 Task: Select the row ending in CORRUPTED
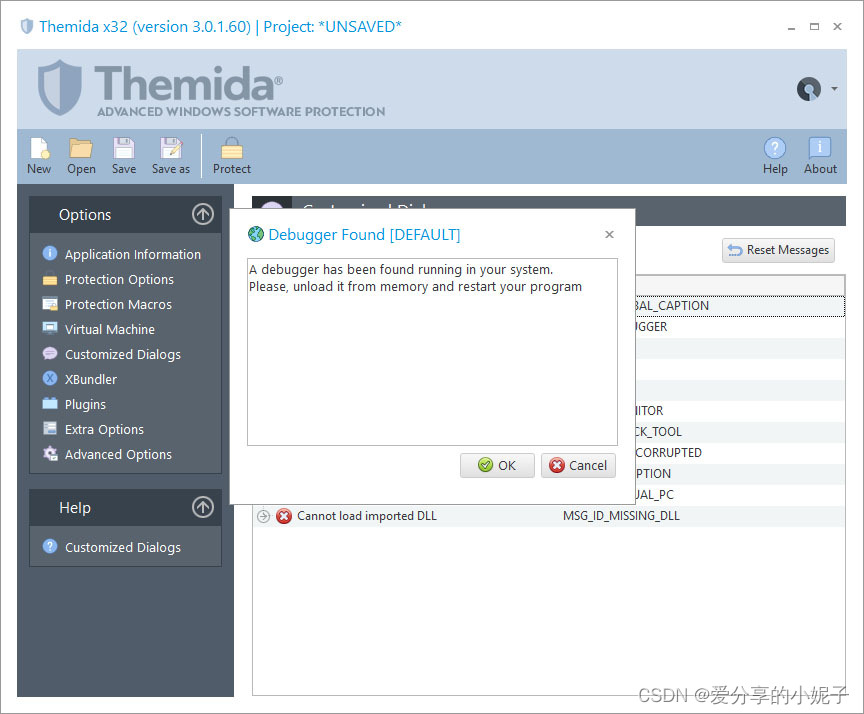click(x=739, y=453)
